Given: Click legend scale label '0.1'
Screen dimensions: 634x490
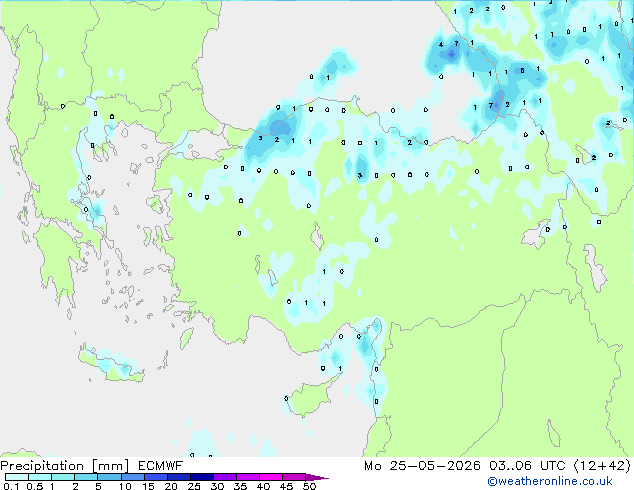Looking at the screenshot, I should tap(11, 486).
